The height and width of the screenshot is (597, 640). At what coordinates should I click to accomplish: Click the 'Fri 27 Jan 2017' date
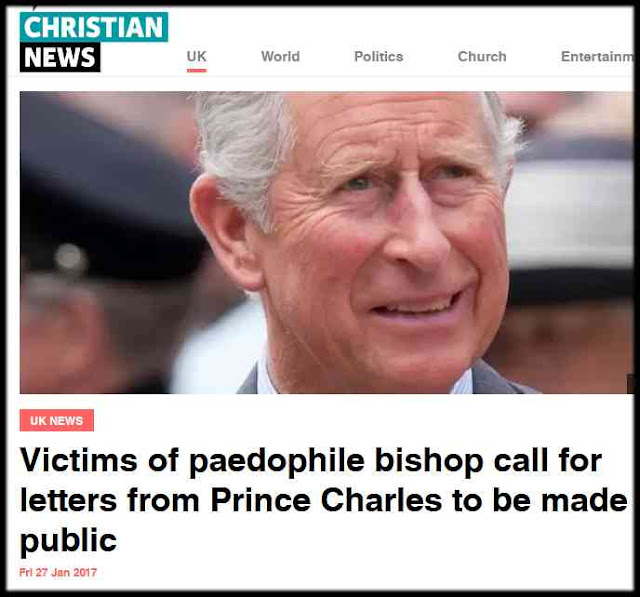click(58, 573)
